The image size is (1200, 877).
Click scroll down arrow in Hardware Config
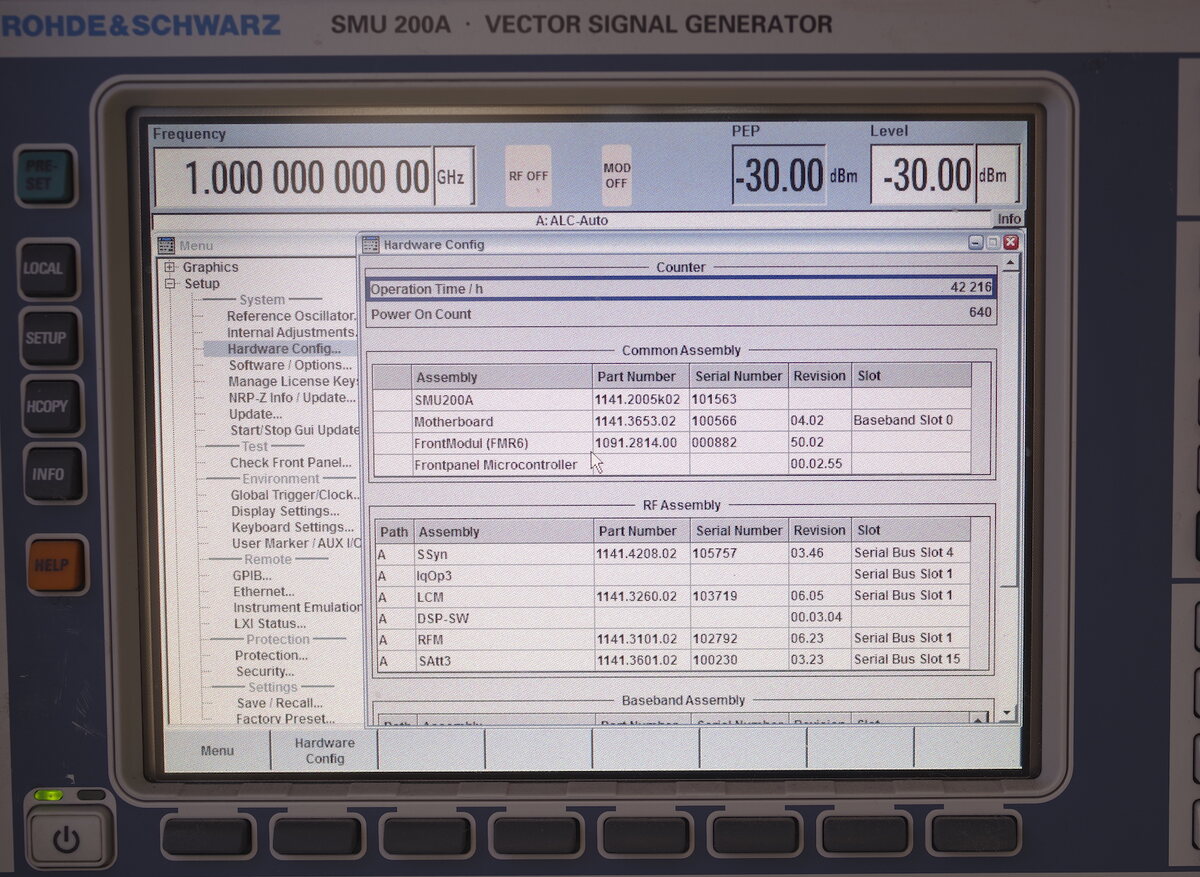click(x=1008, y=713)
